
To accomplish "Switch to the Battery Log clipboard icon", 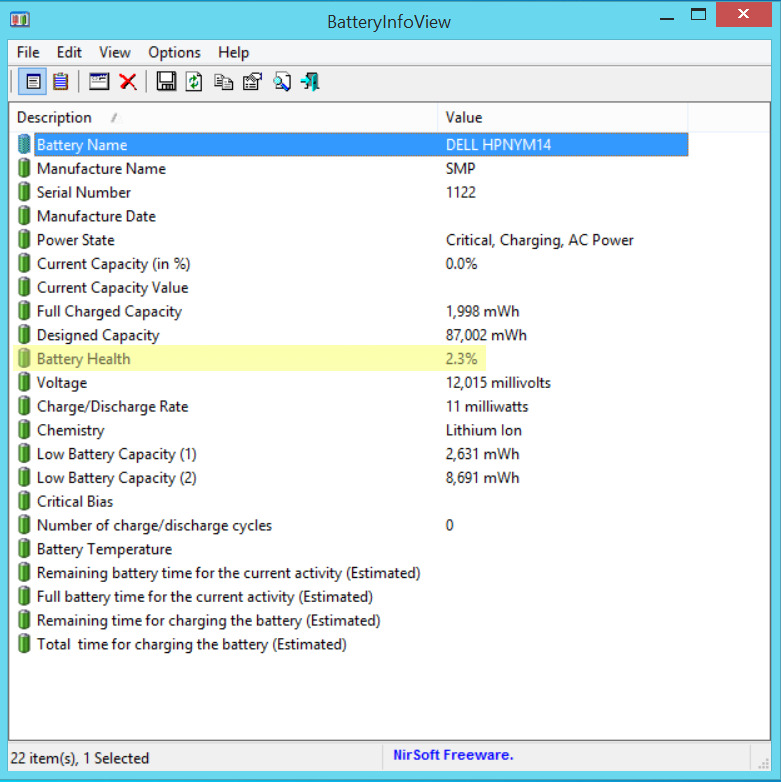I will tap(61, 81).
